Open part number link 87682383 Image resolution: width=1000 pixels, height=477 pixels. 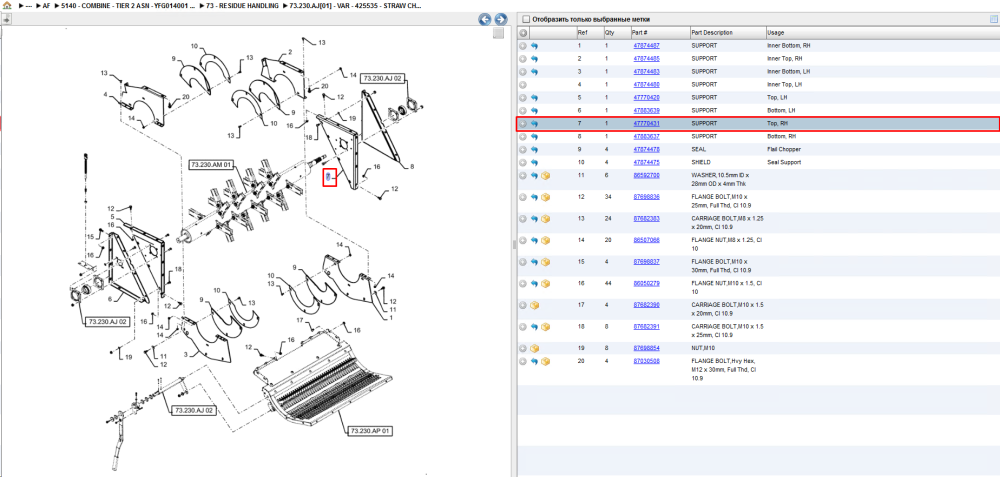pyautogui.click(x=646, y=219)
